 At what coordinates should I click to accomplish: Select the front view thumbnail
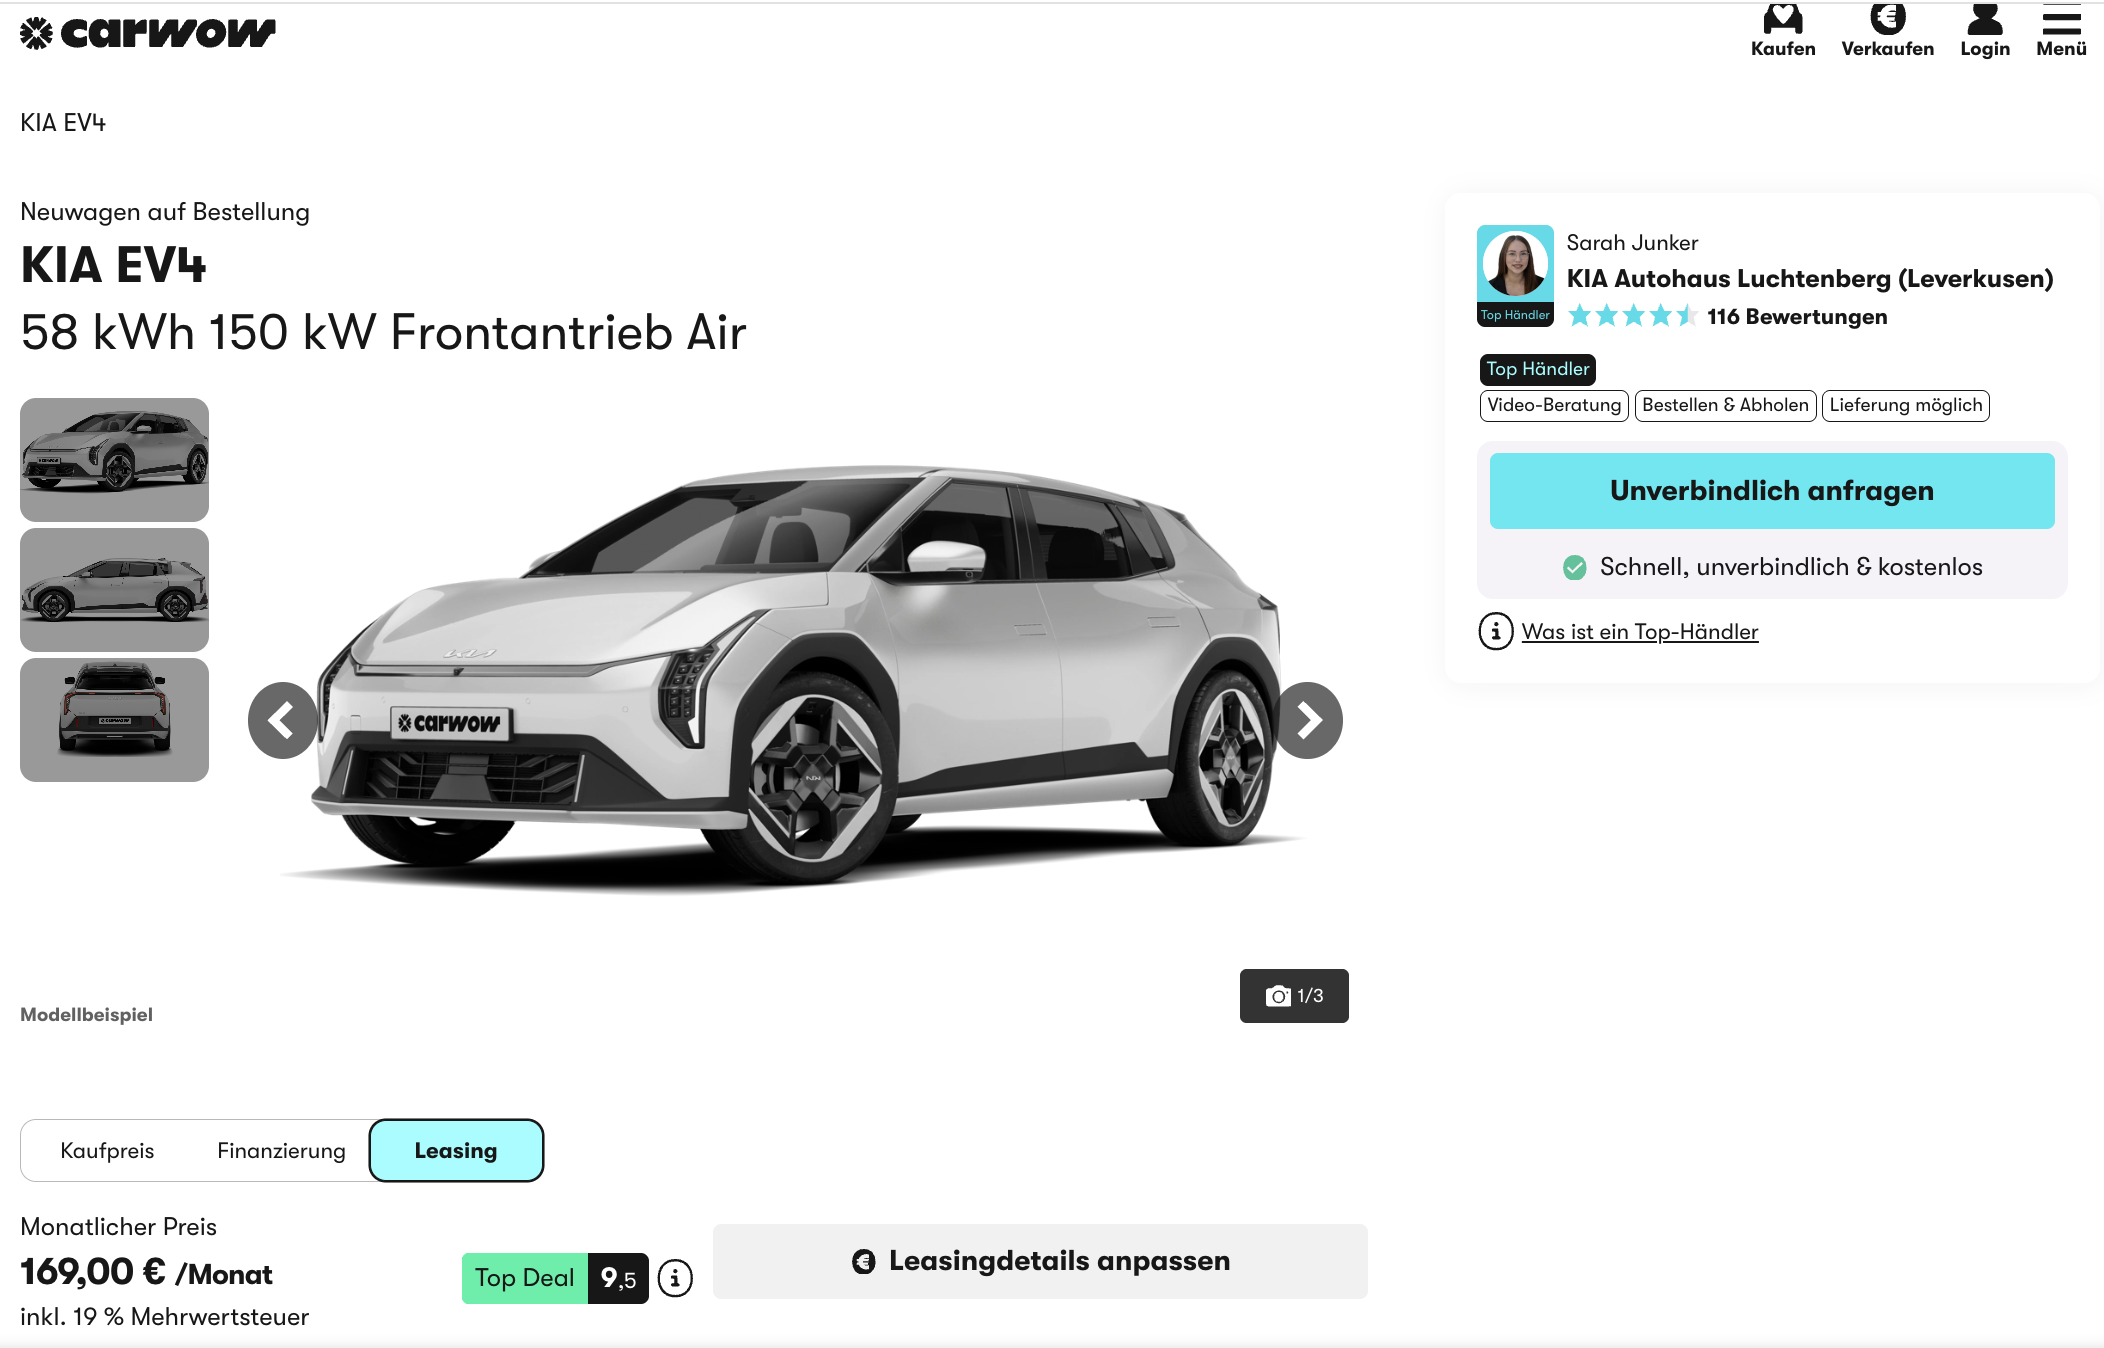coord(114,460)
